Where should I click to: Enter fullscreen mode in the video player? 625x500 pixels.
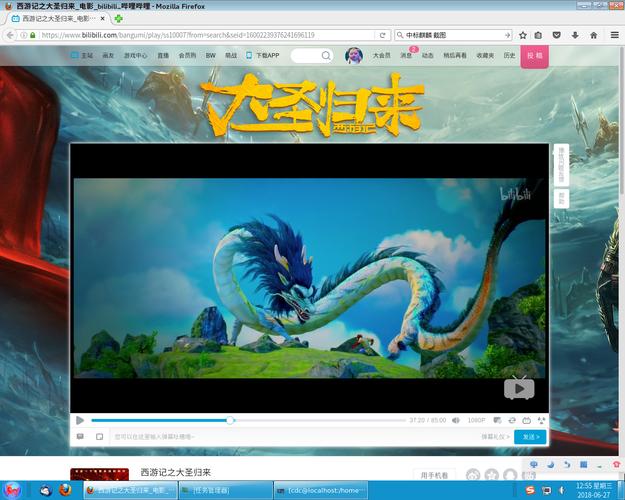pyautogui.click(x=541, y=420)
